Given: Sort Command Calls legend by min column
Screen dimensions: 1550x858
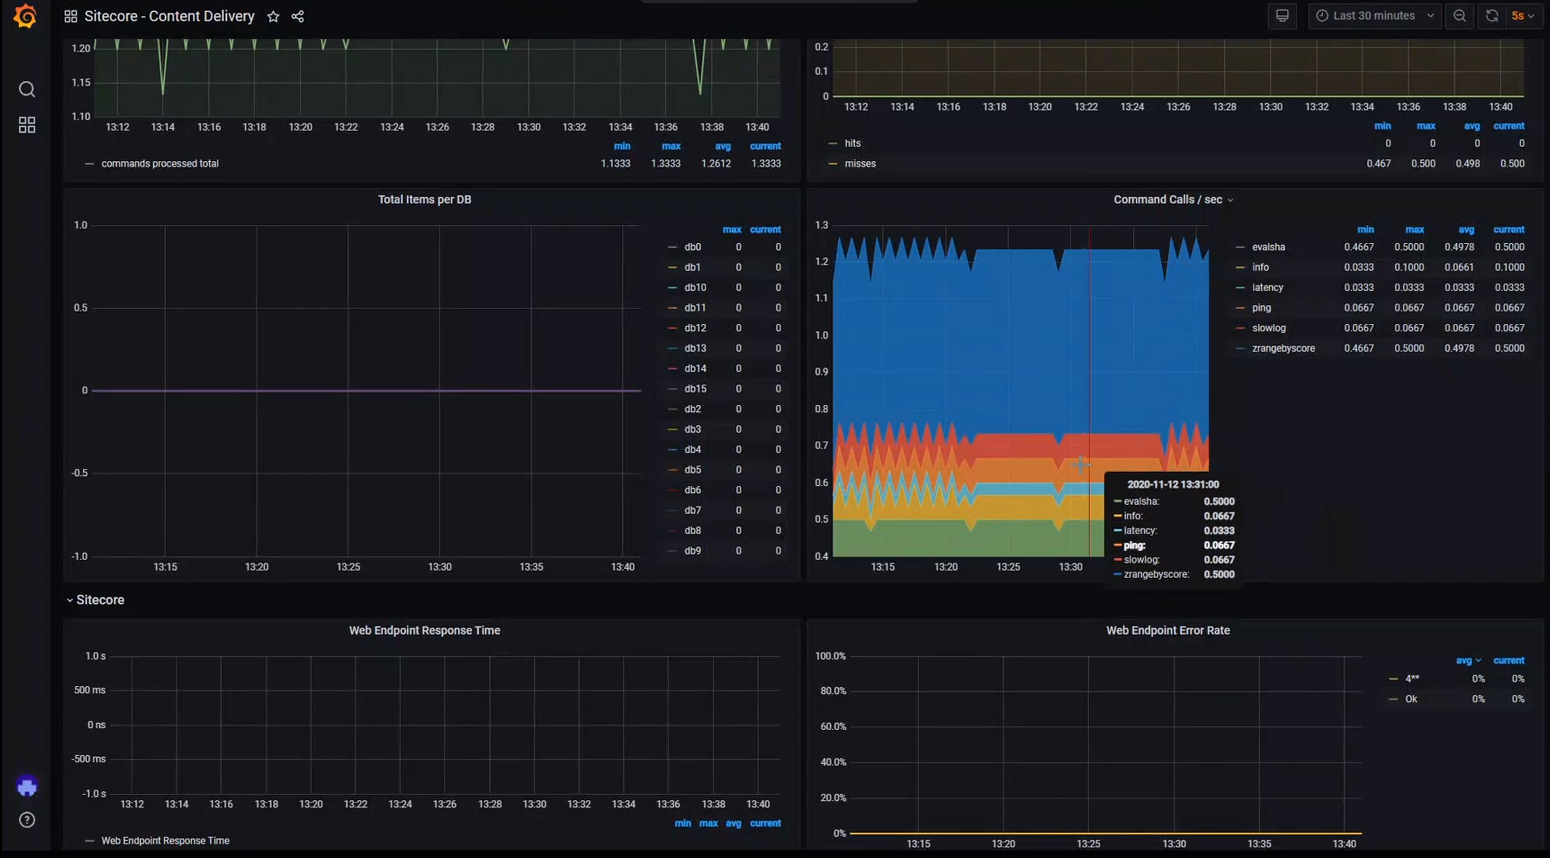Looking at the screenshot, I should (x=1365, y=229).
